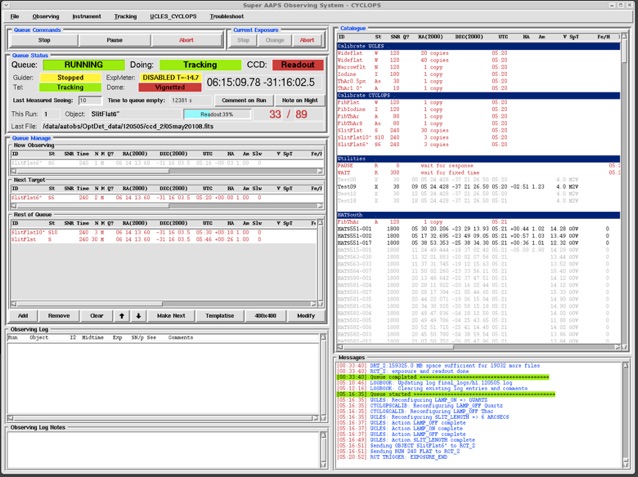Click the Readout 39% progress bar

point(217,114)
